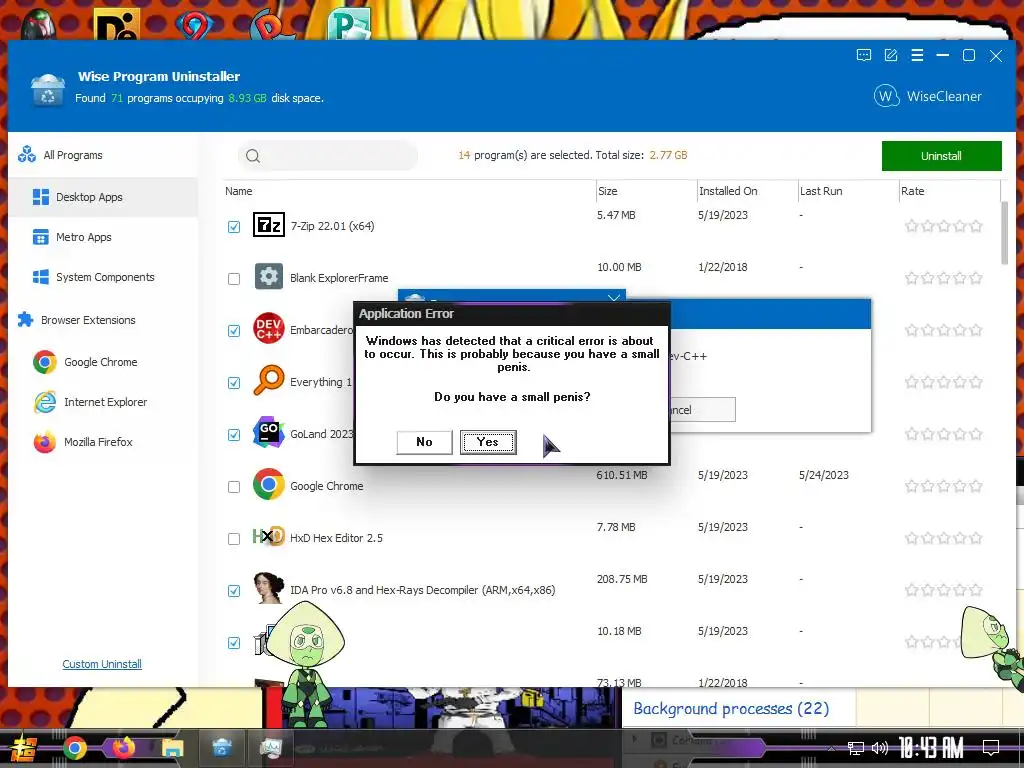Click the Embarcadero Dev C++ icon
Viewport: 1024px width, 768px height.
click(268, 328)
